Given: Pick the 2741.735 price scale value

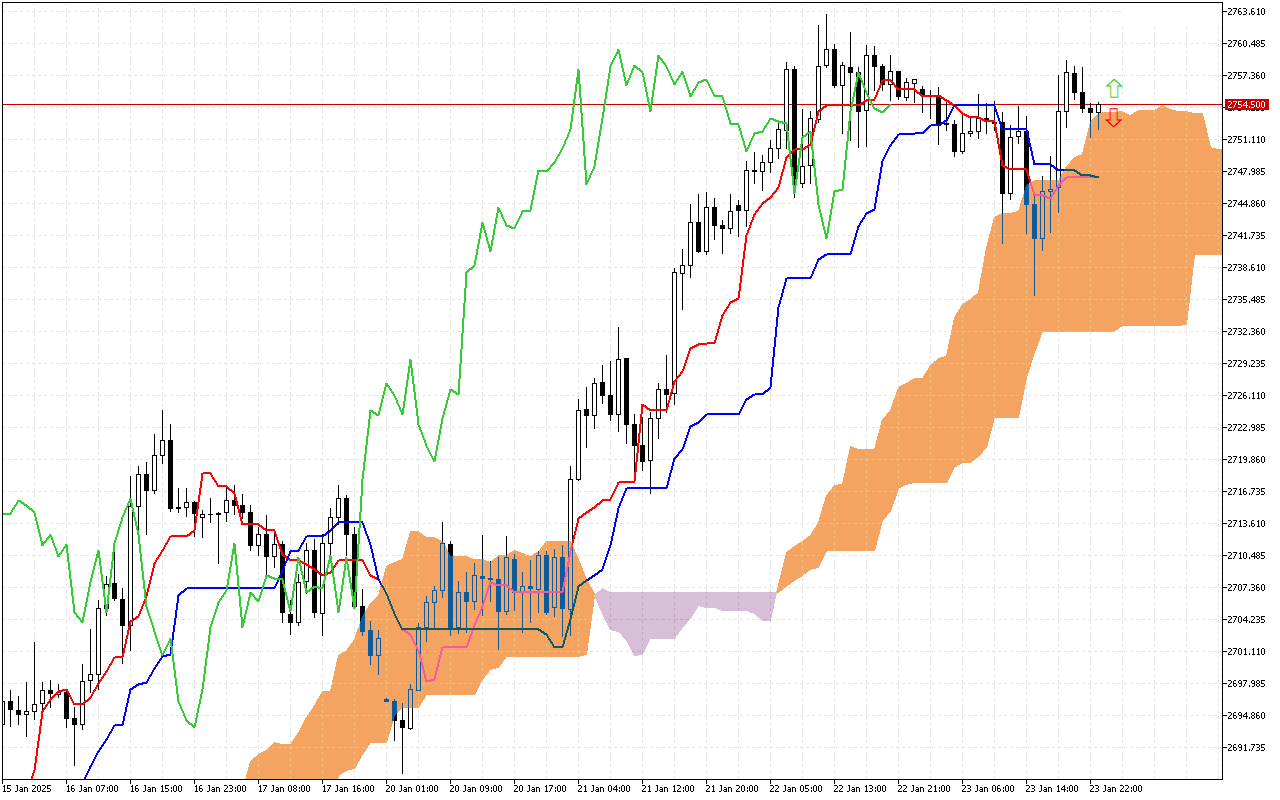Looking at the screenshot, I should [1247, 236].
